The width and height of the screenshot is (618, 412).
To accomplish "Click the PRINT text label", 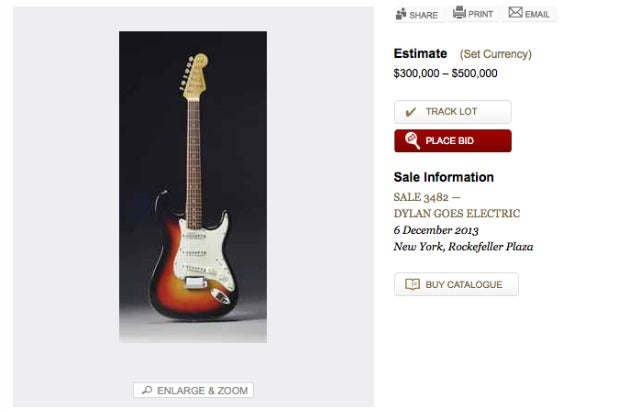I will (x=481, y=14).
